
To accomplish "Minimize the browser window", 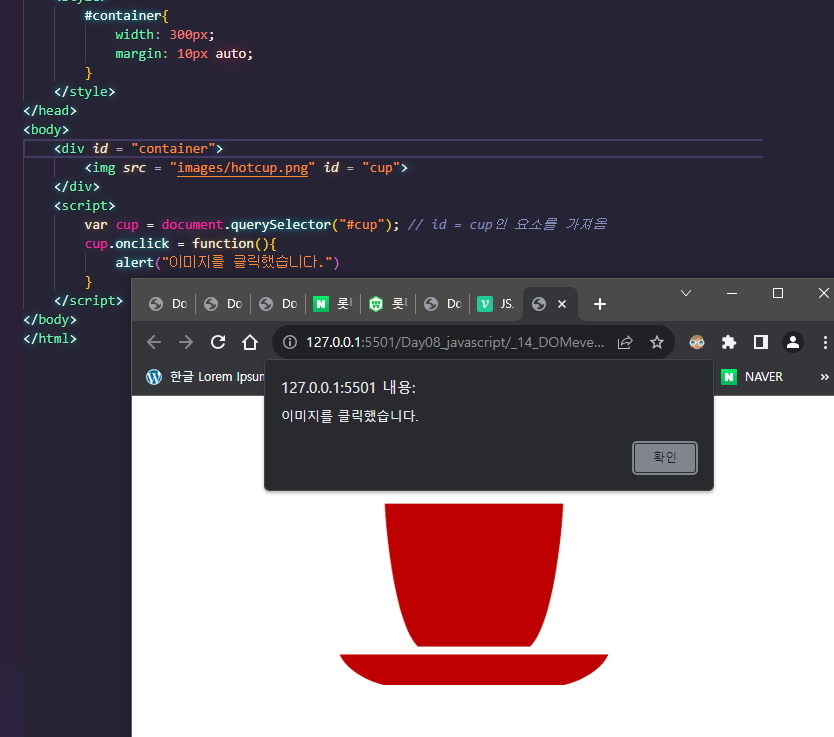I will coord(732,293).
